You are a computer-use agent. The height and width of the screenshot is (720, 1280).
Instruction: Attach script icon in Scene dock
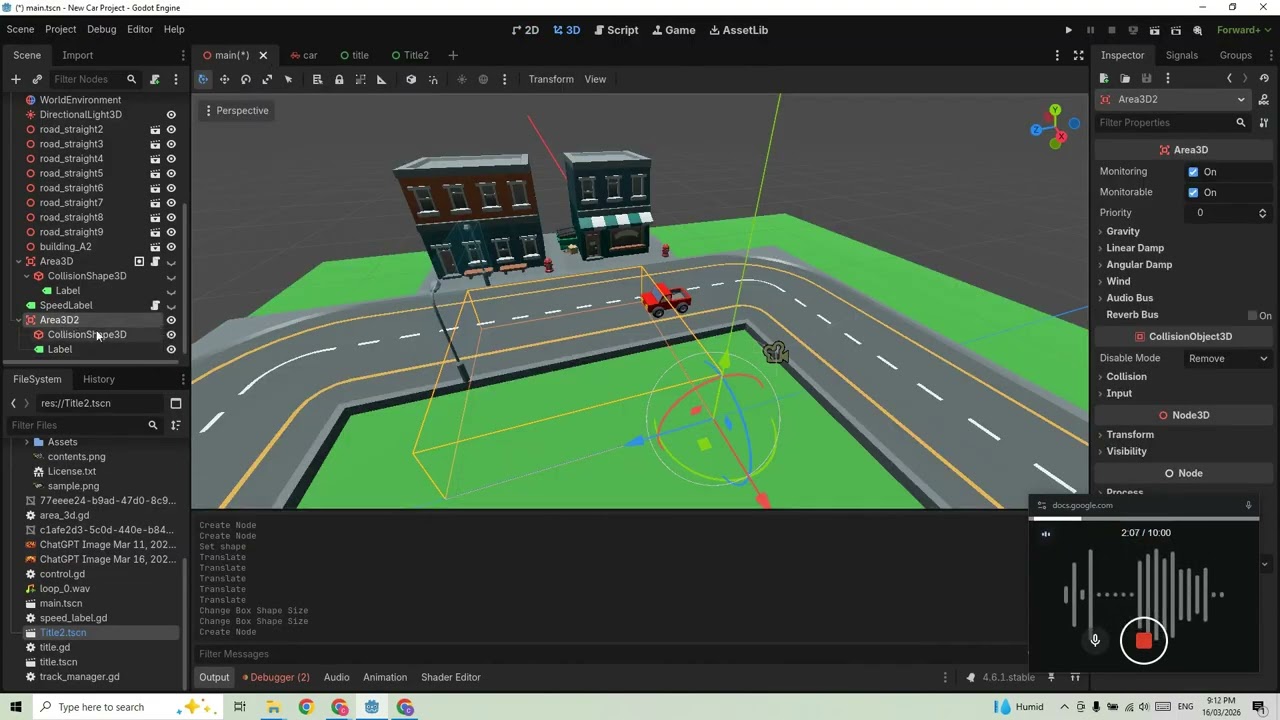click(x=154, y=79)
